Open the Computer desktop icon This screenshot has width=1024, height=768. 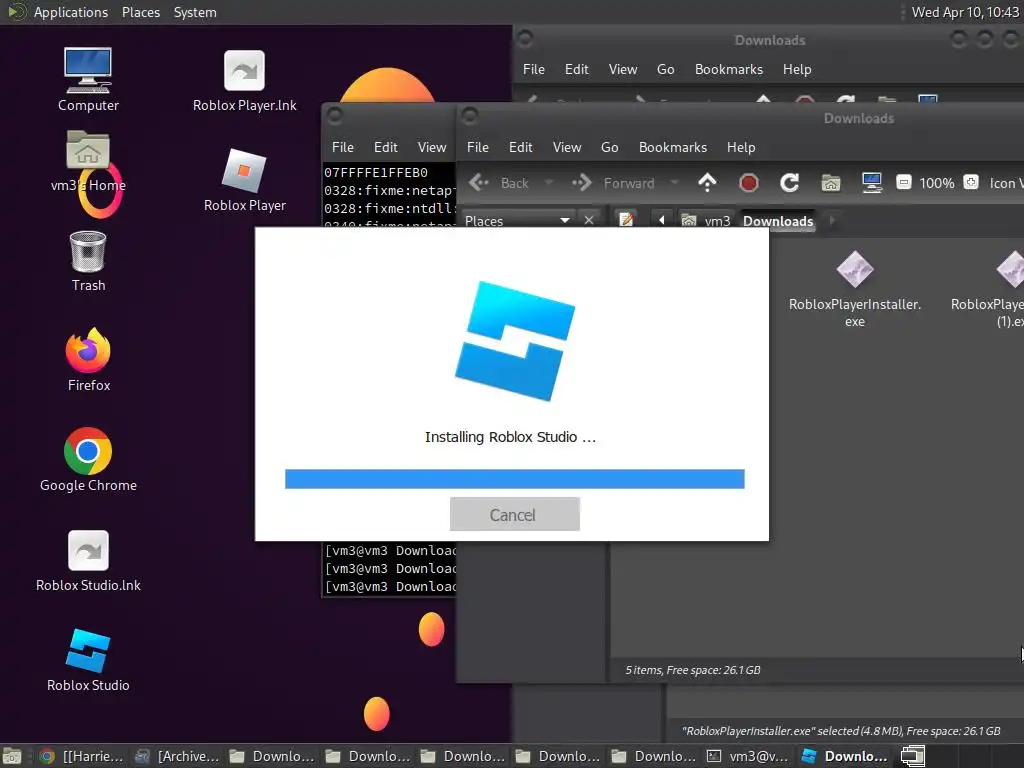pyautogui.click(x=88, y=79)
